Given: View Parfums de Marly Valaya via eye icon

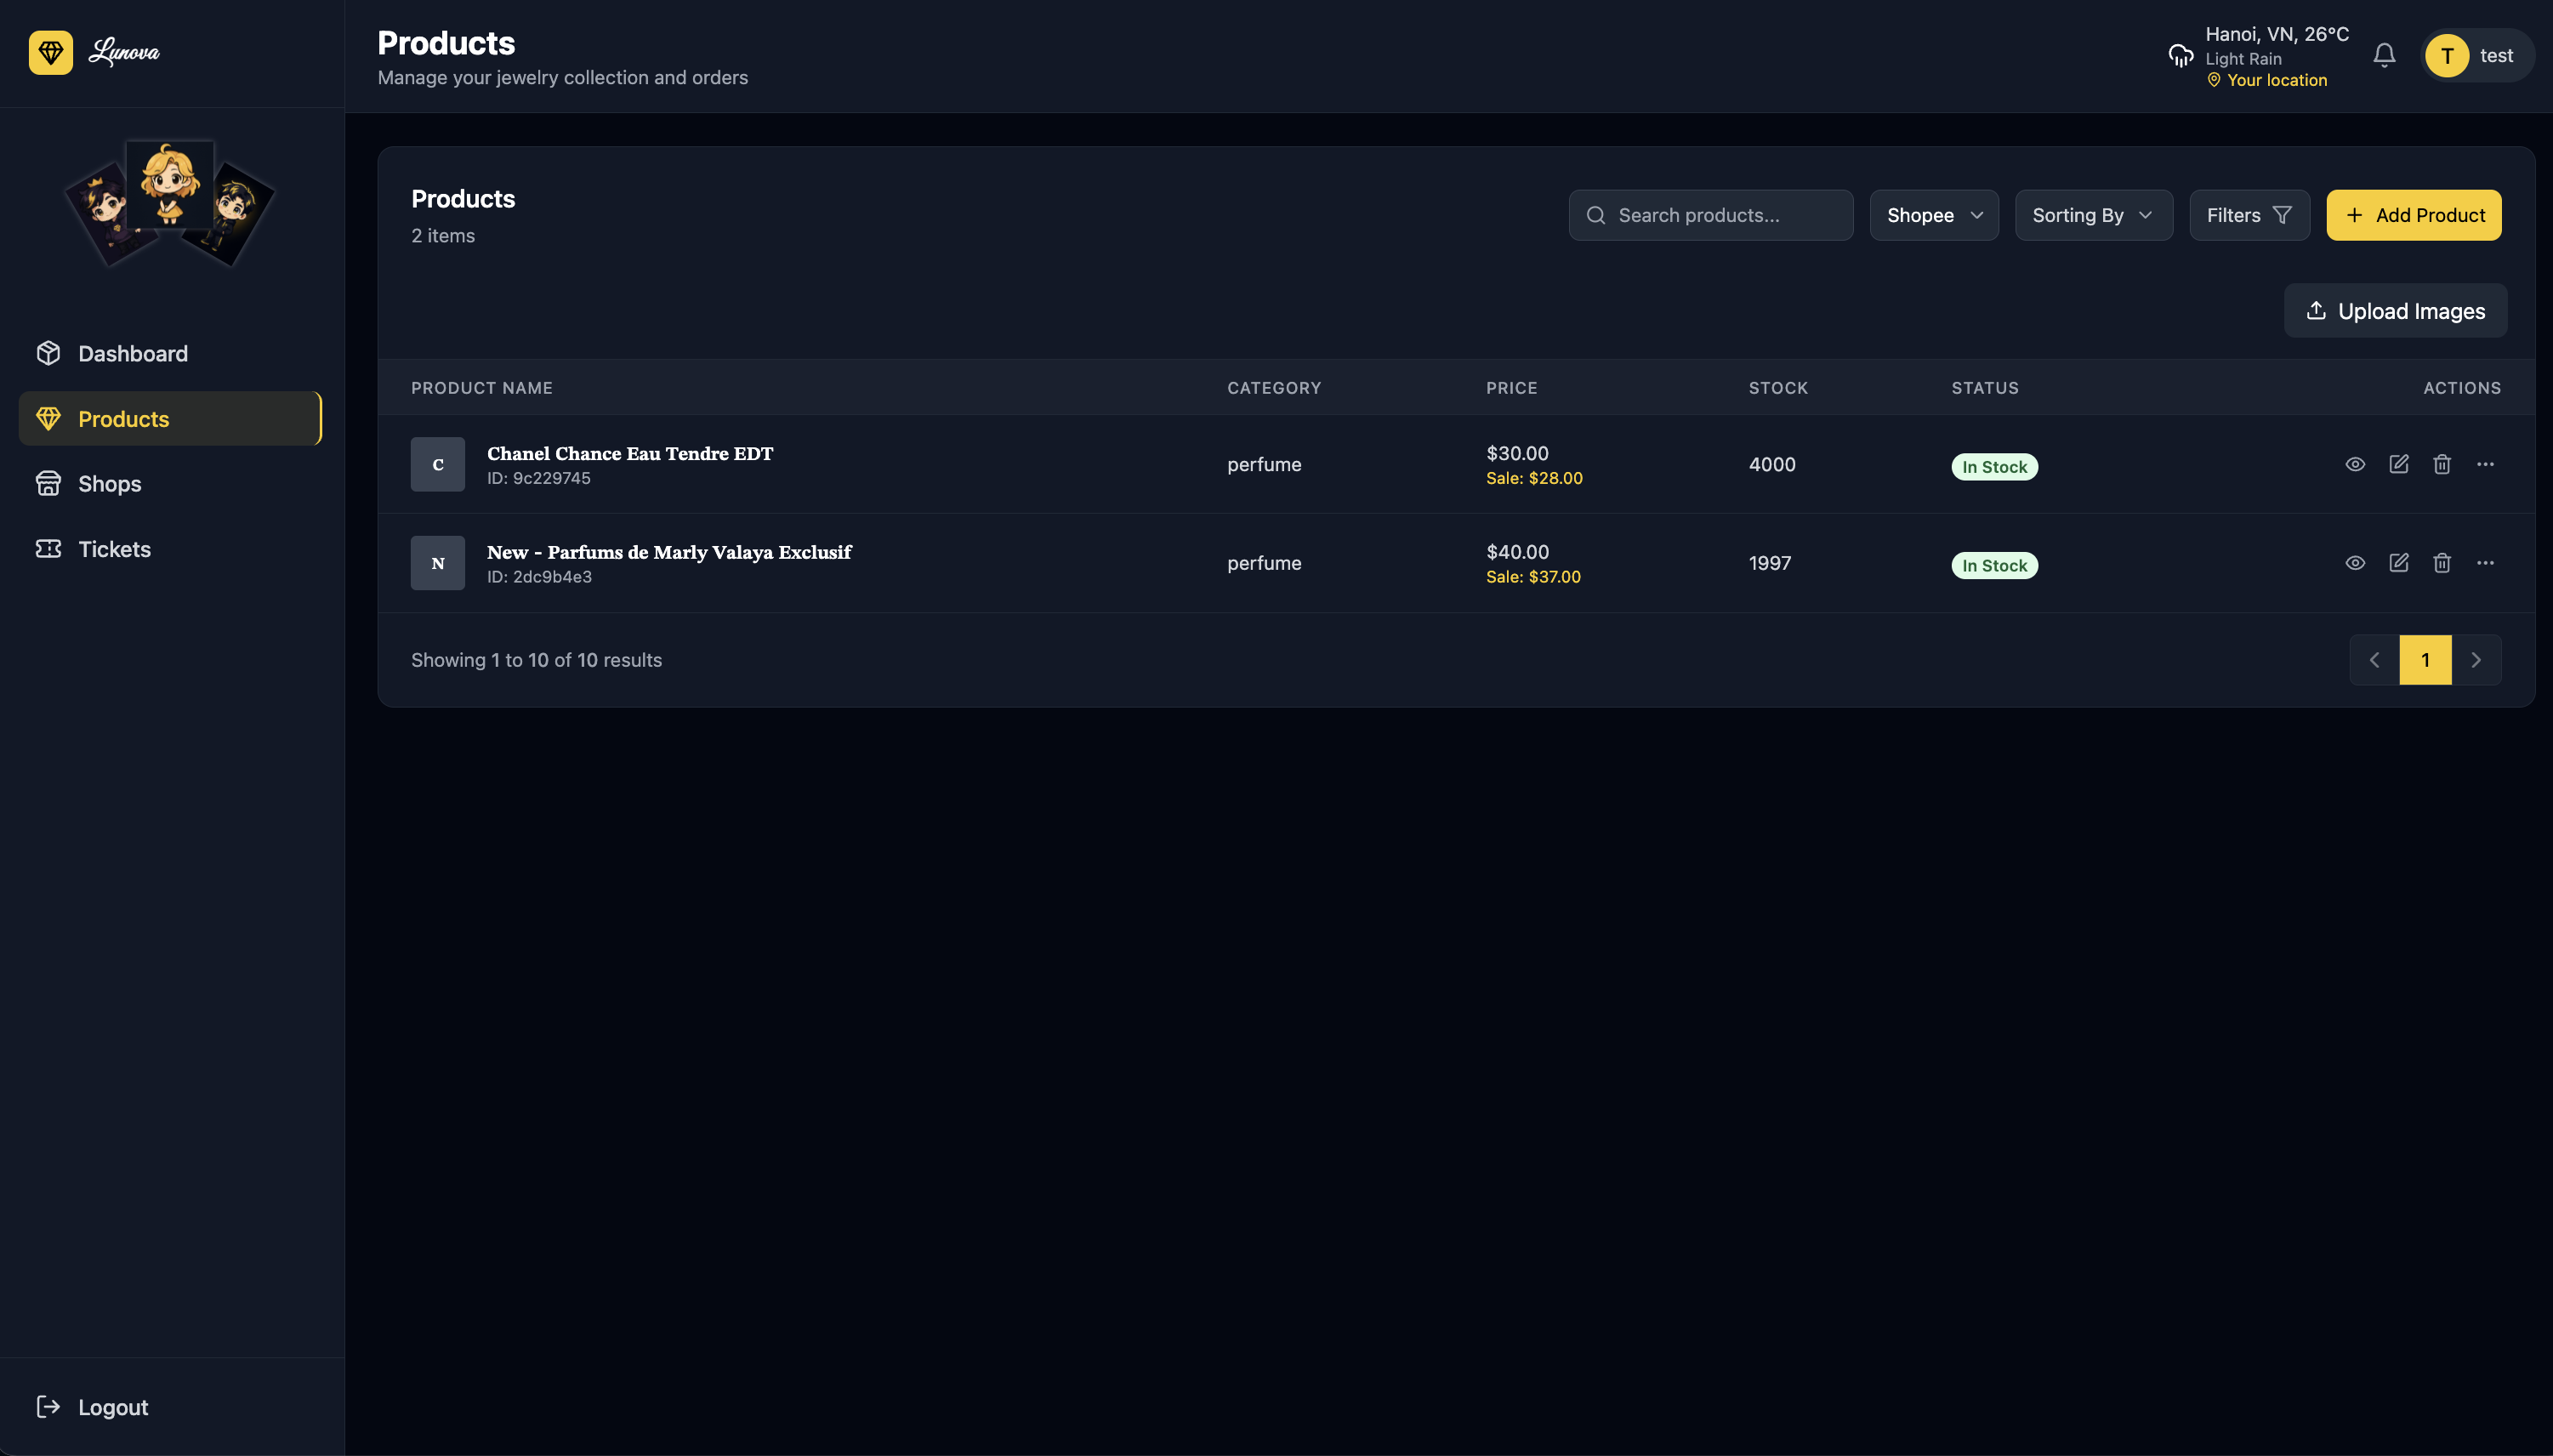Looking at the screenshot, I should 2355,563.
